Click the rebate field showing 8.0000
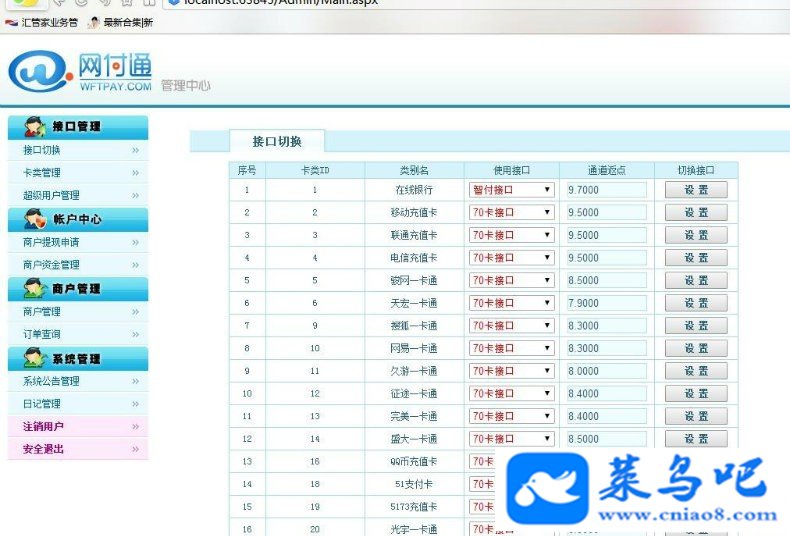Image resolution: width=790 pixels, height=536 pixels. [x=607, y=371]
